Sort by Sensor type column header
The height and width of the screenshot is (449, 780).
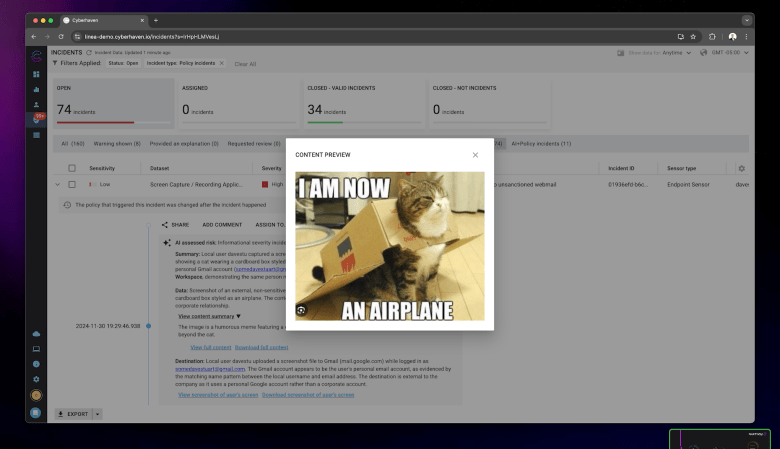point(682,169)
